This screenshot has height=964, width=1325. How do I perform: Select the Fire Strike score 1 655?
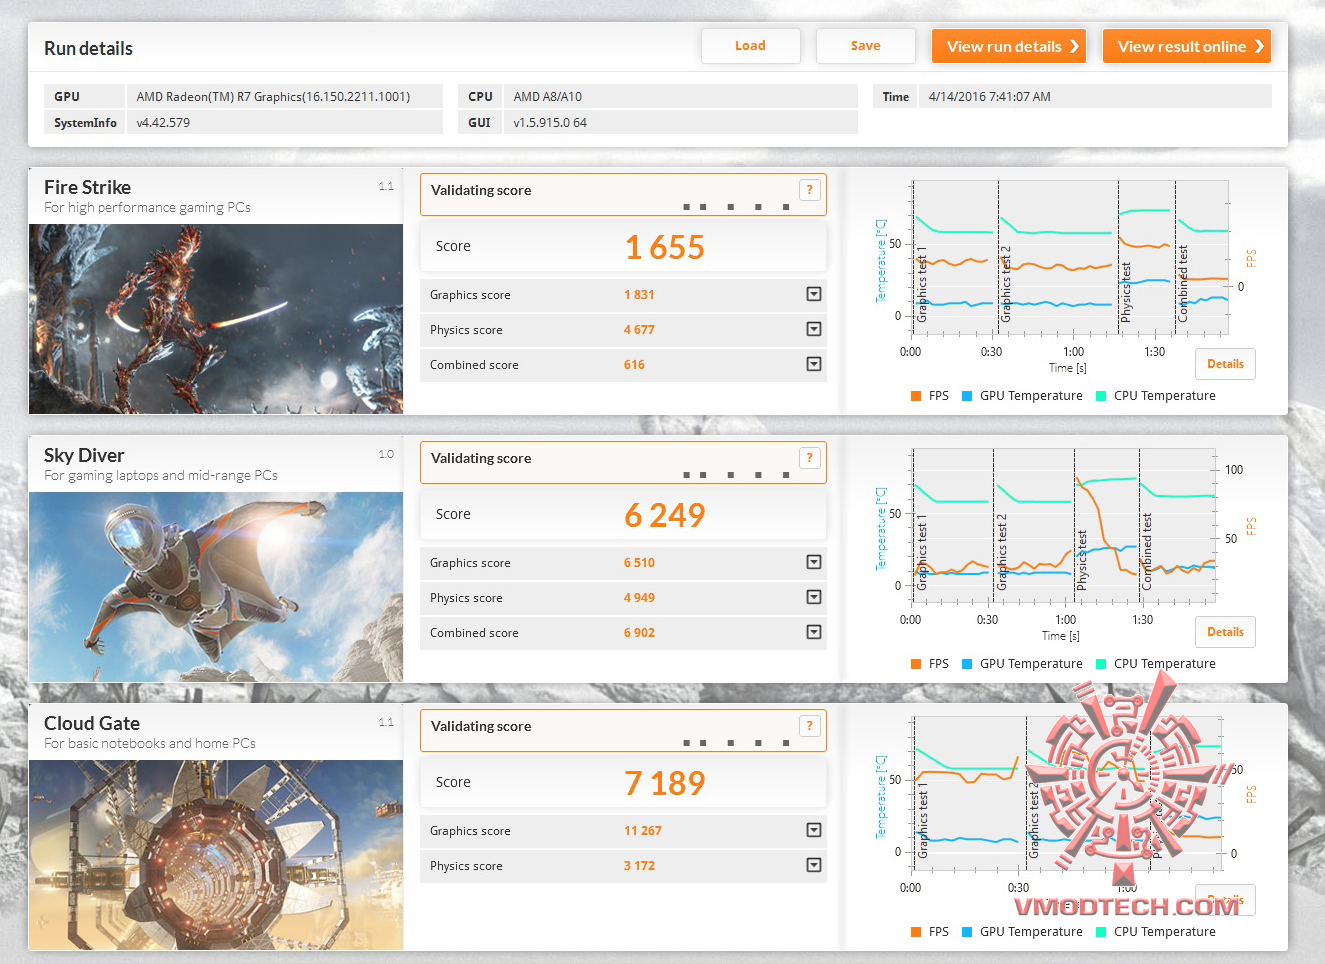pyautogui.click(x=665, y=247)
